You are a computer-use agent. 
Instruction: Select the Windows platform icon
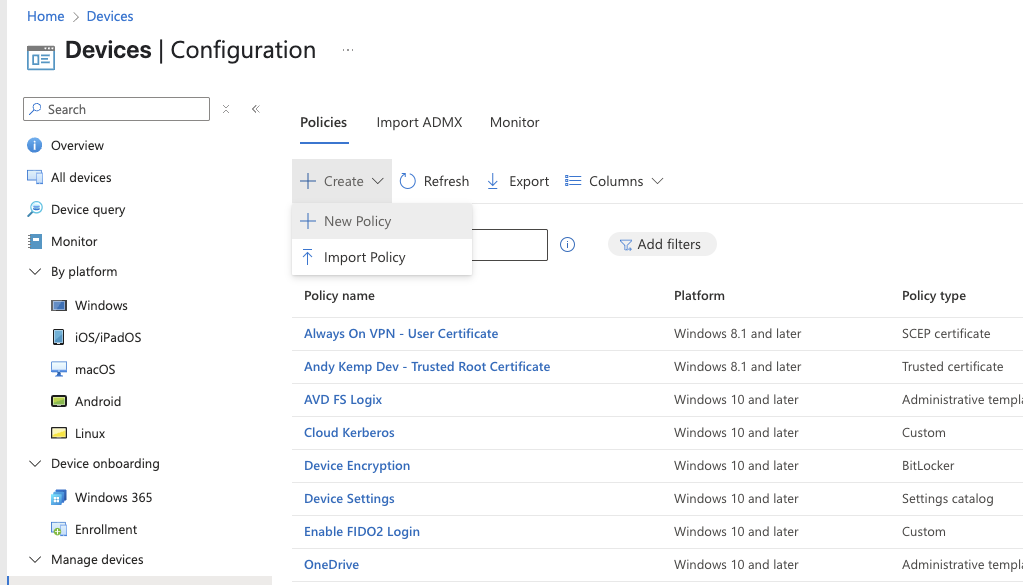[x=59, y=305]
